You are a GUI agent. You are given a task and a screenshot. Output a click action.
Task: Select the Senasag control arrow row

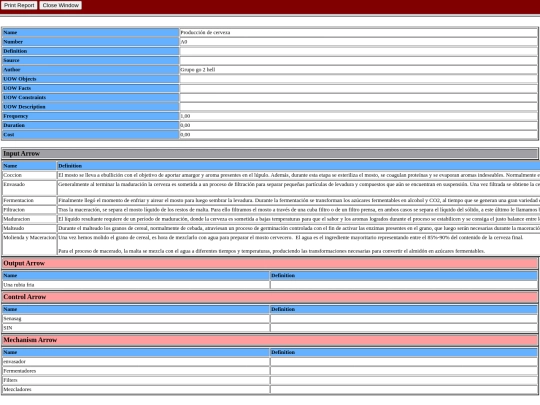pyautogui.click(x=270, y=319)
